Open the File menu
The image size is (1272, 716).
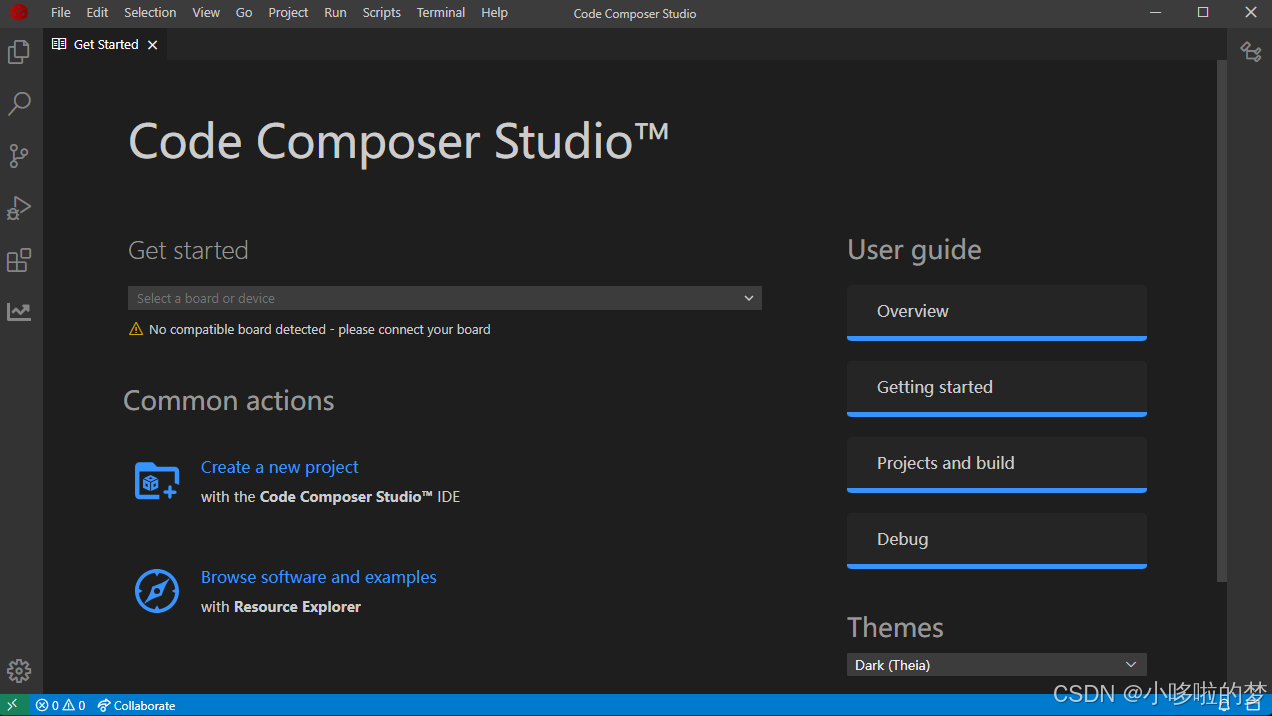click(x=61, y=13)
